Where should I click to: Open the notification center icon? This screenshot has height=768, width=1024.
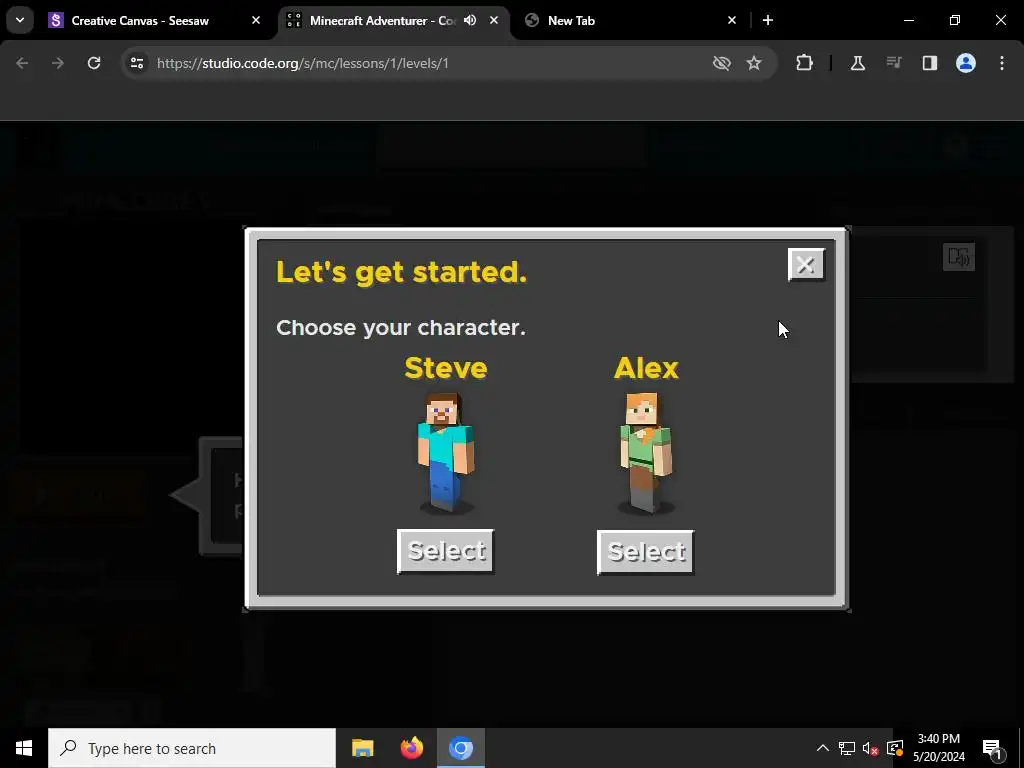[993, 748]
